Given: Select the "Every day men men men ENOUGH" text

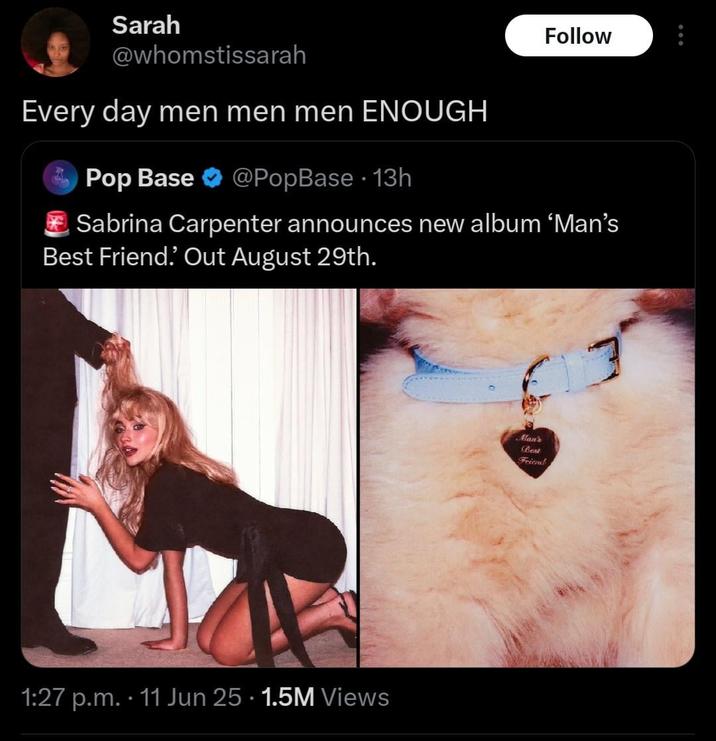Looking at the screenshot, I should pos(254,112).
